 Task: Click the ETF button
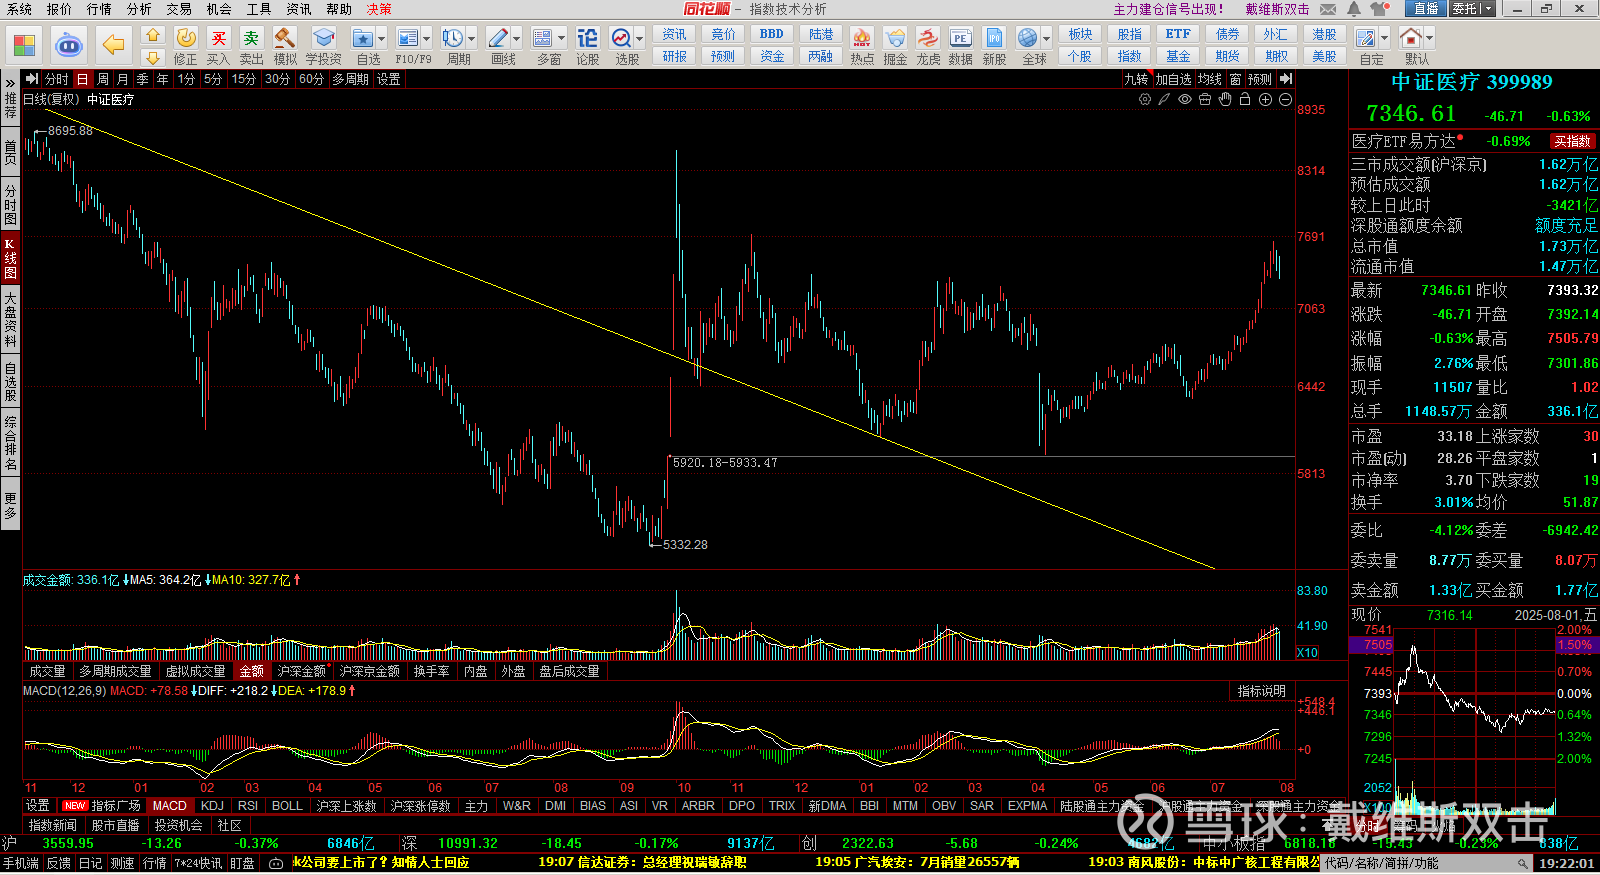point(1178,34)
